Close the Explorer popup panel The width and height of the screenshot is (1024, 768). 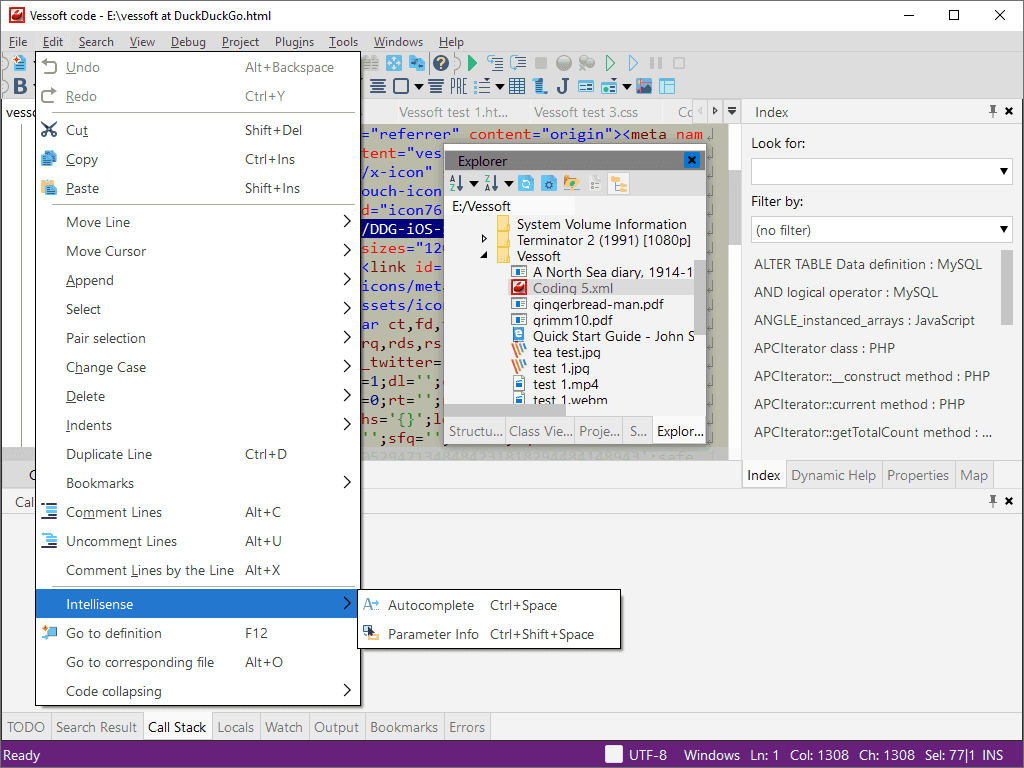click(x=692, y=160)
